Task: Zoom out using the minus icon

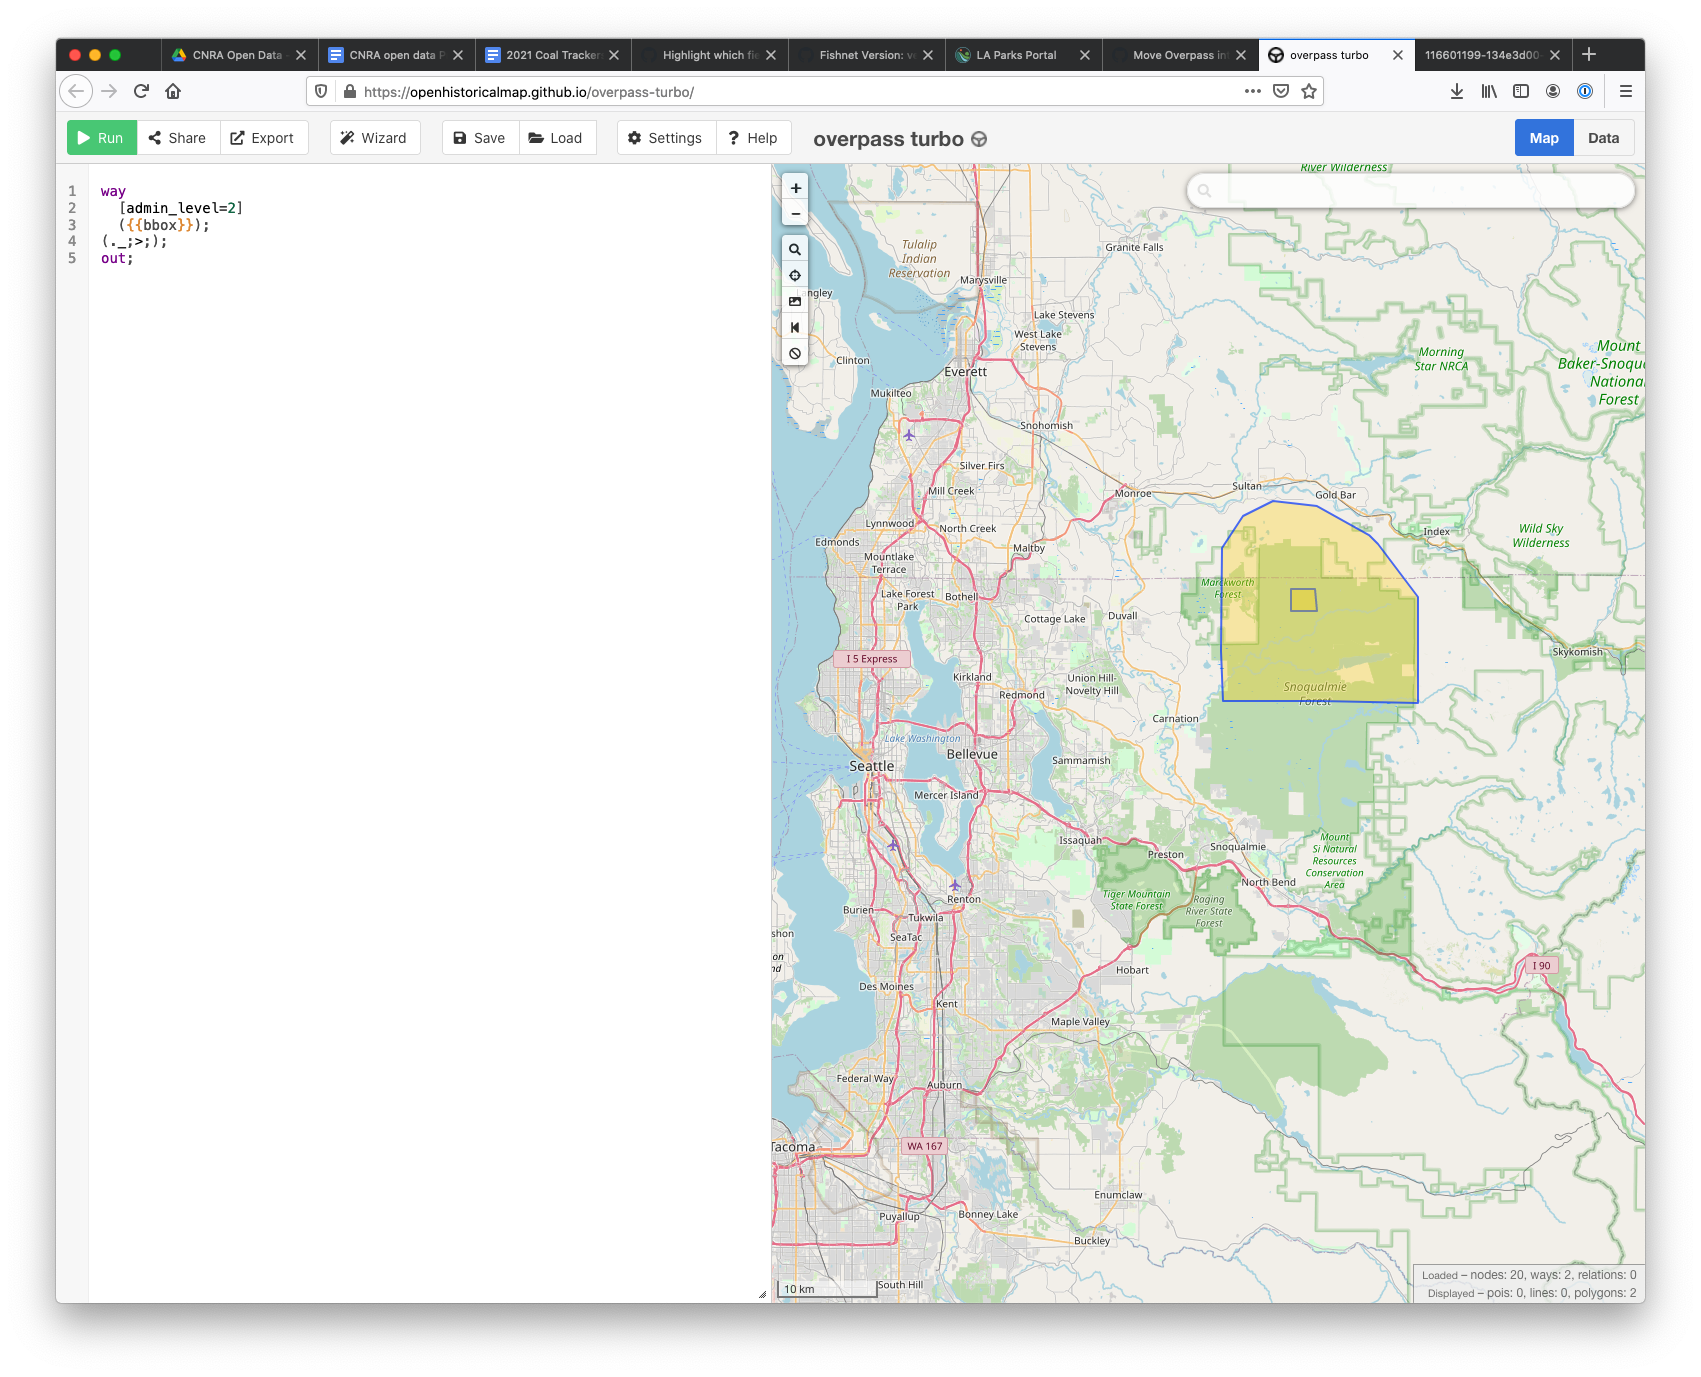Action: [x=795, y=213]
